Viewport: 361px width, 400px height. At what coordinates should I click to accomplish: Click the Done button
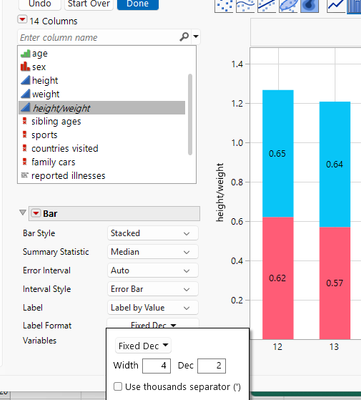(x=138, y=4)
